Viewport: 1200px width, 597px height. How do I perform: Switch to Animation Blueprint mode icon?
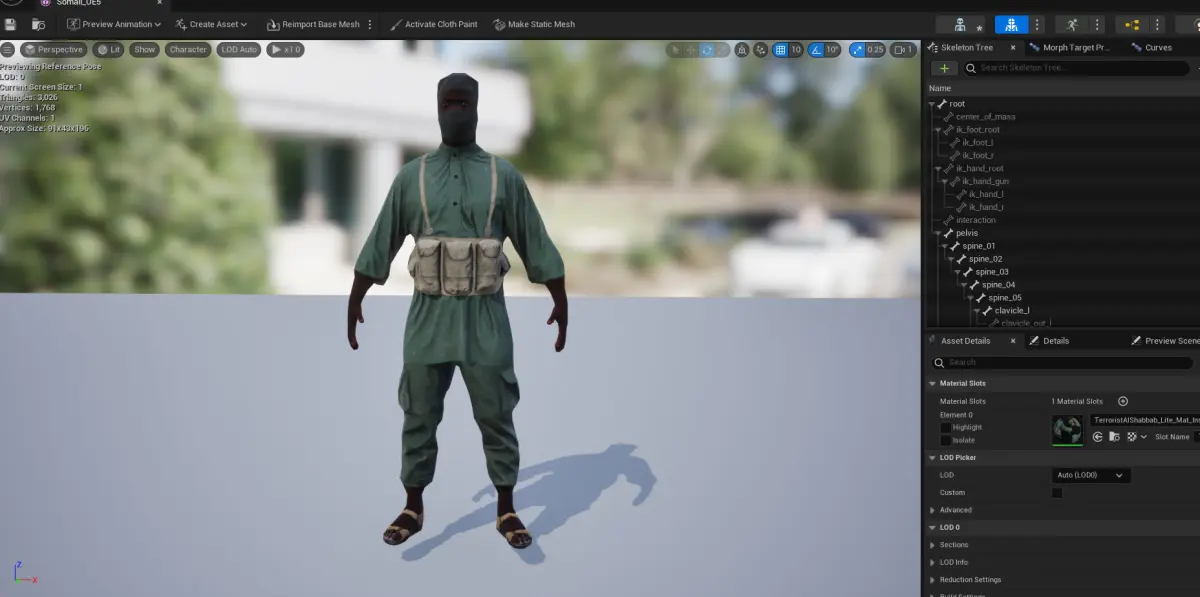1133,24
